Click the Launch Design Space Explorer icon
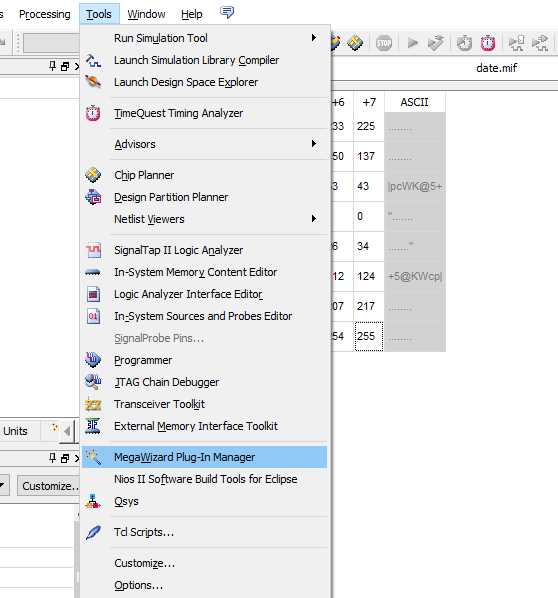Viewport: 558px width, 598px height. pos(93,82)
